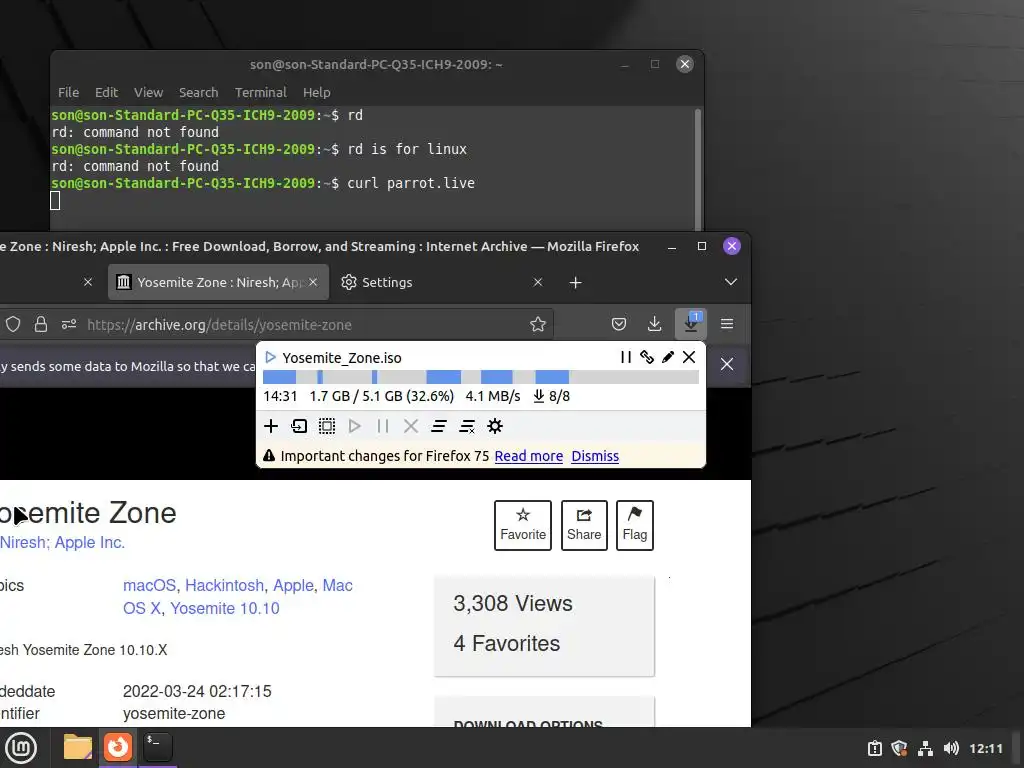Image resolution: width=1024 pixels, height=768 pixels.
Task: Open the Yosemite 10.10 topic link
Action: pos(225,608)
